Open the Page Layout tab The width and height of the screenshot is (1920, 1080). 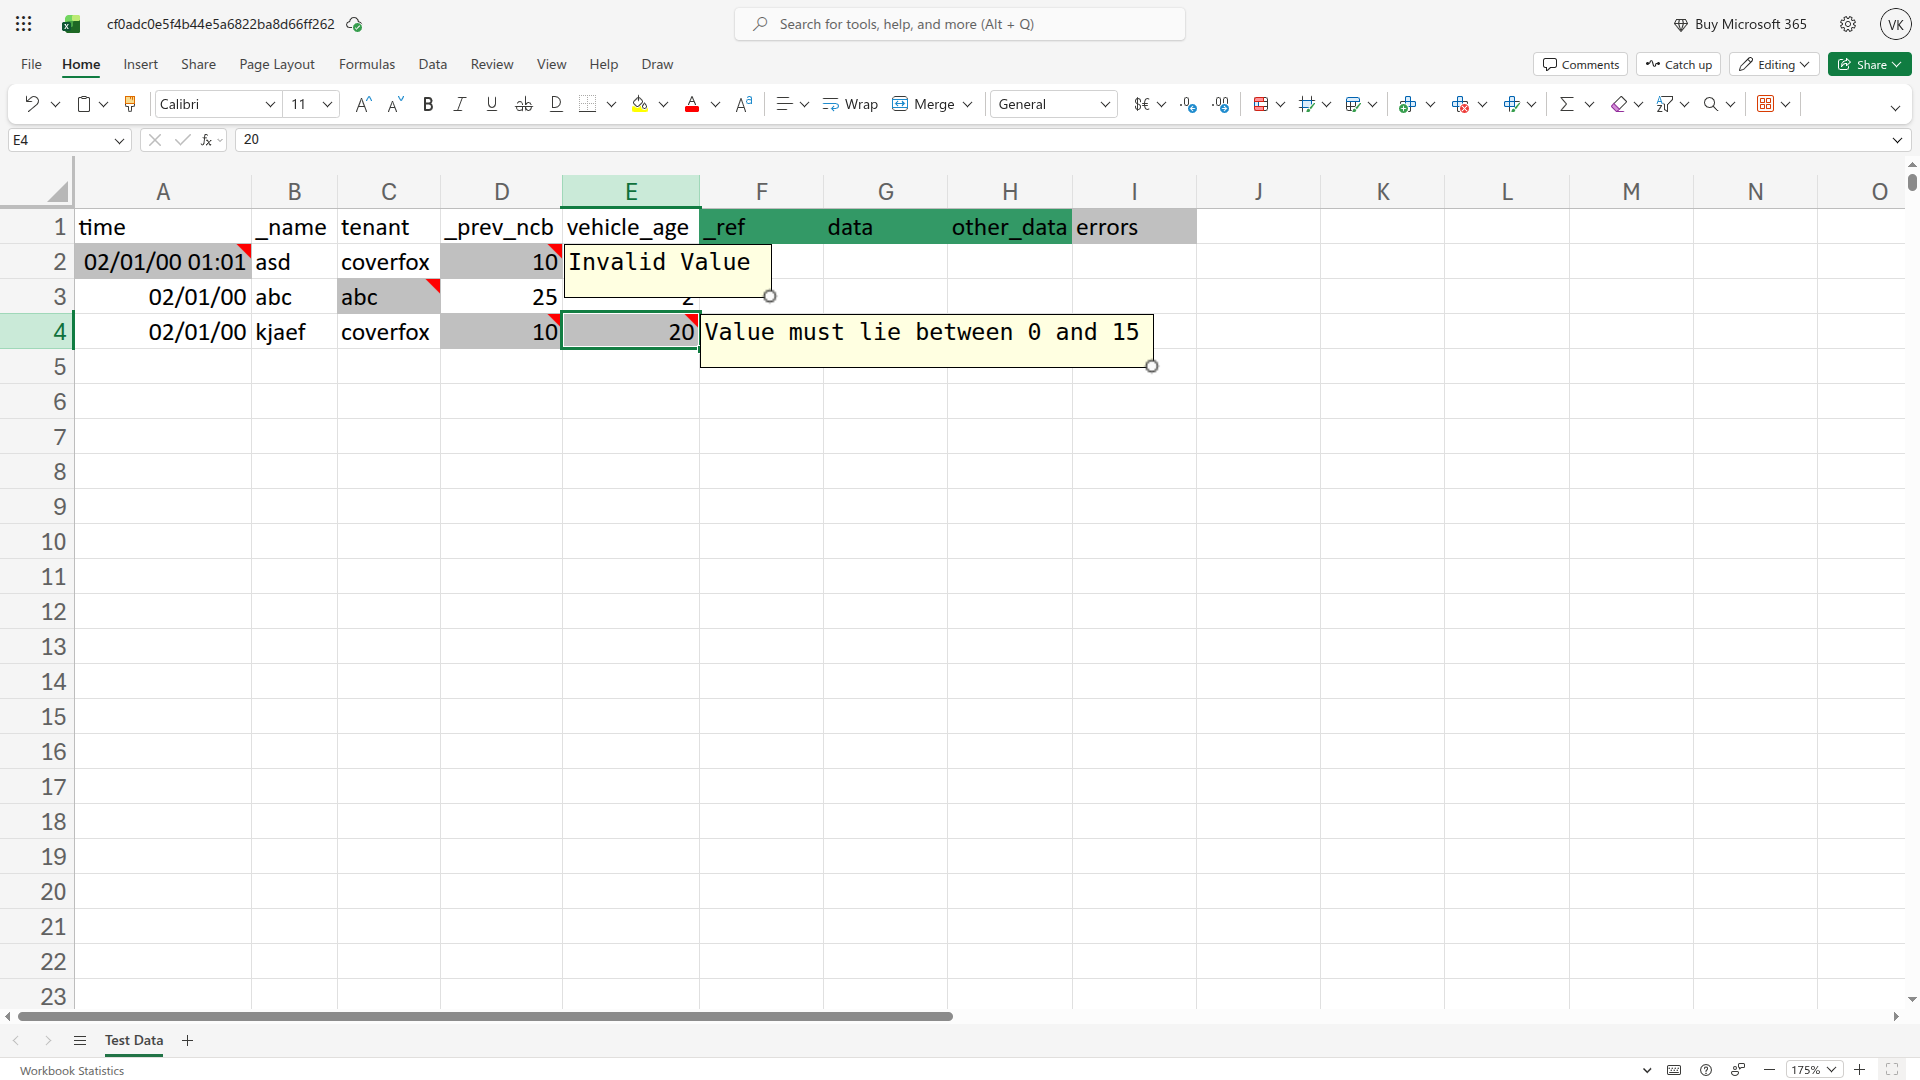(x=277, y=64)
